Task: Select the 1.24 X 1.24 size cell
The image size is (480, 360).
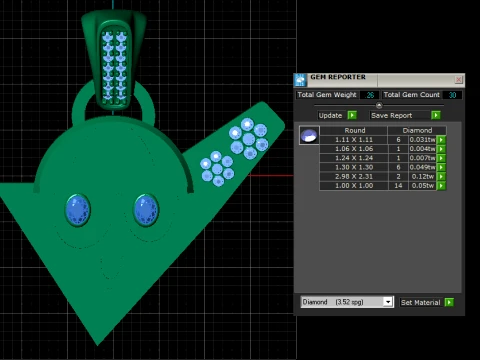Action: click(354, 158)
